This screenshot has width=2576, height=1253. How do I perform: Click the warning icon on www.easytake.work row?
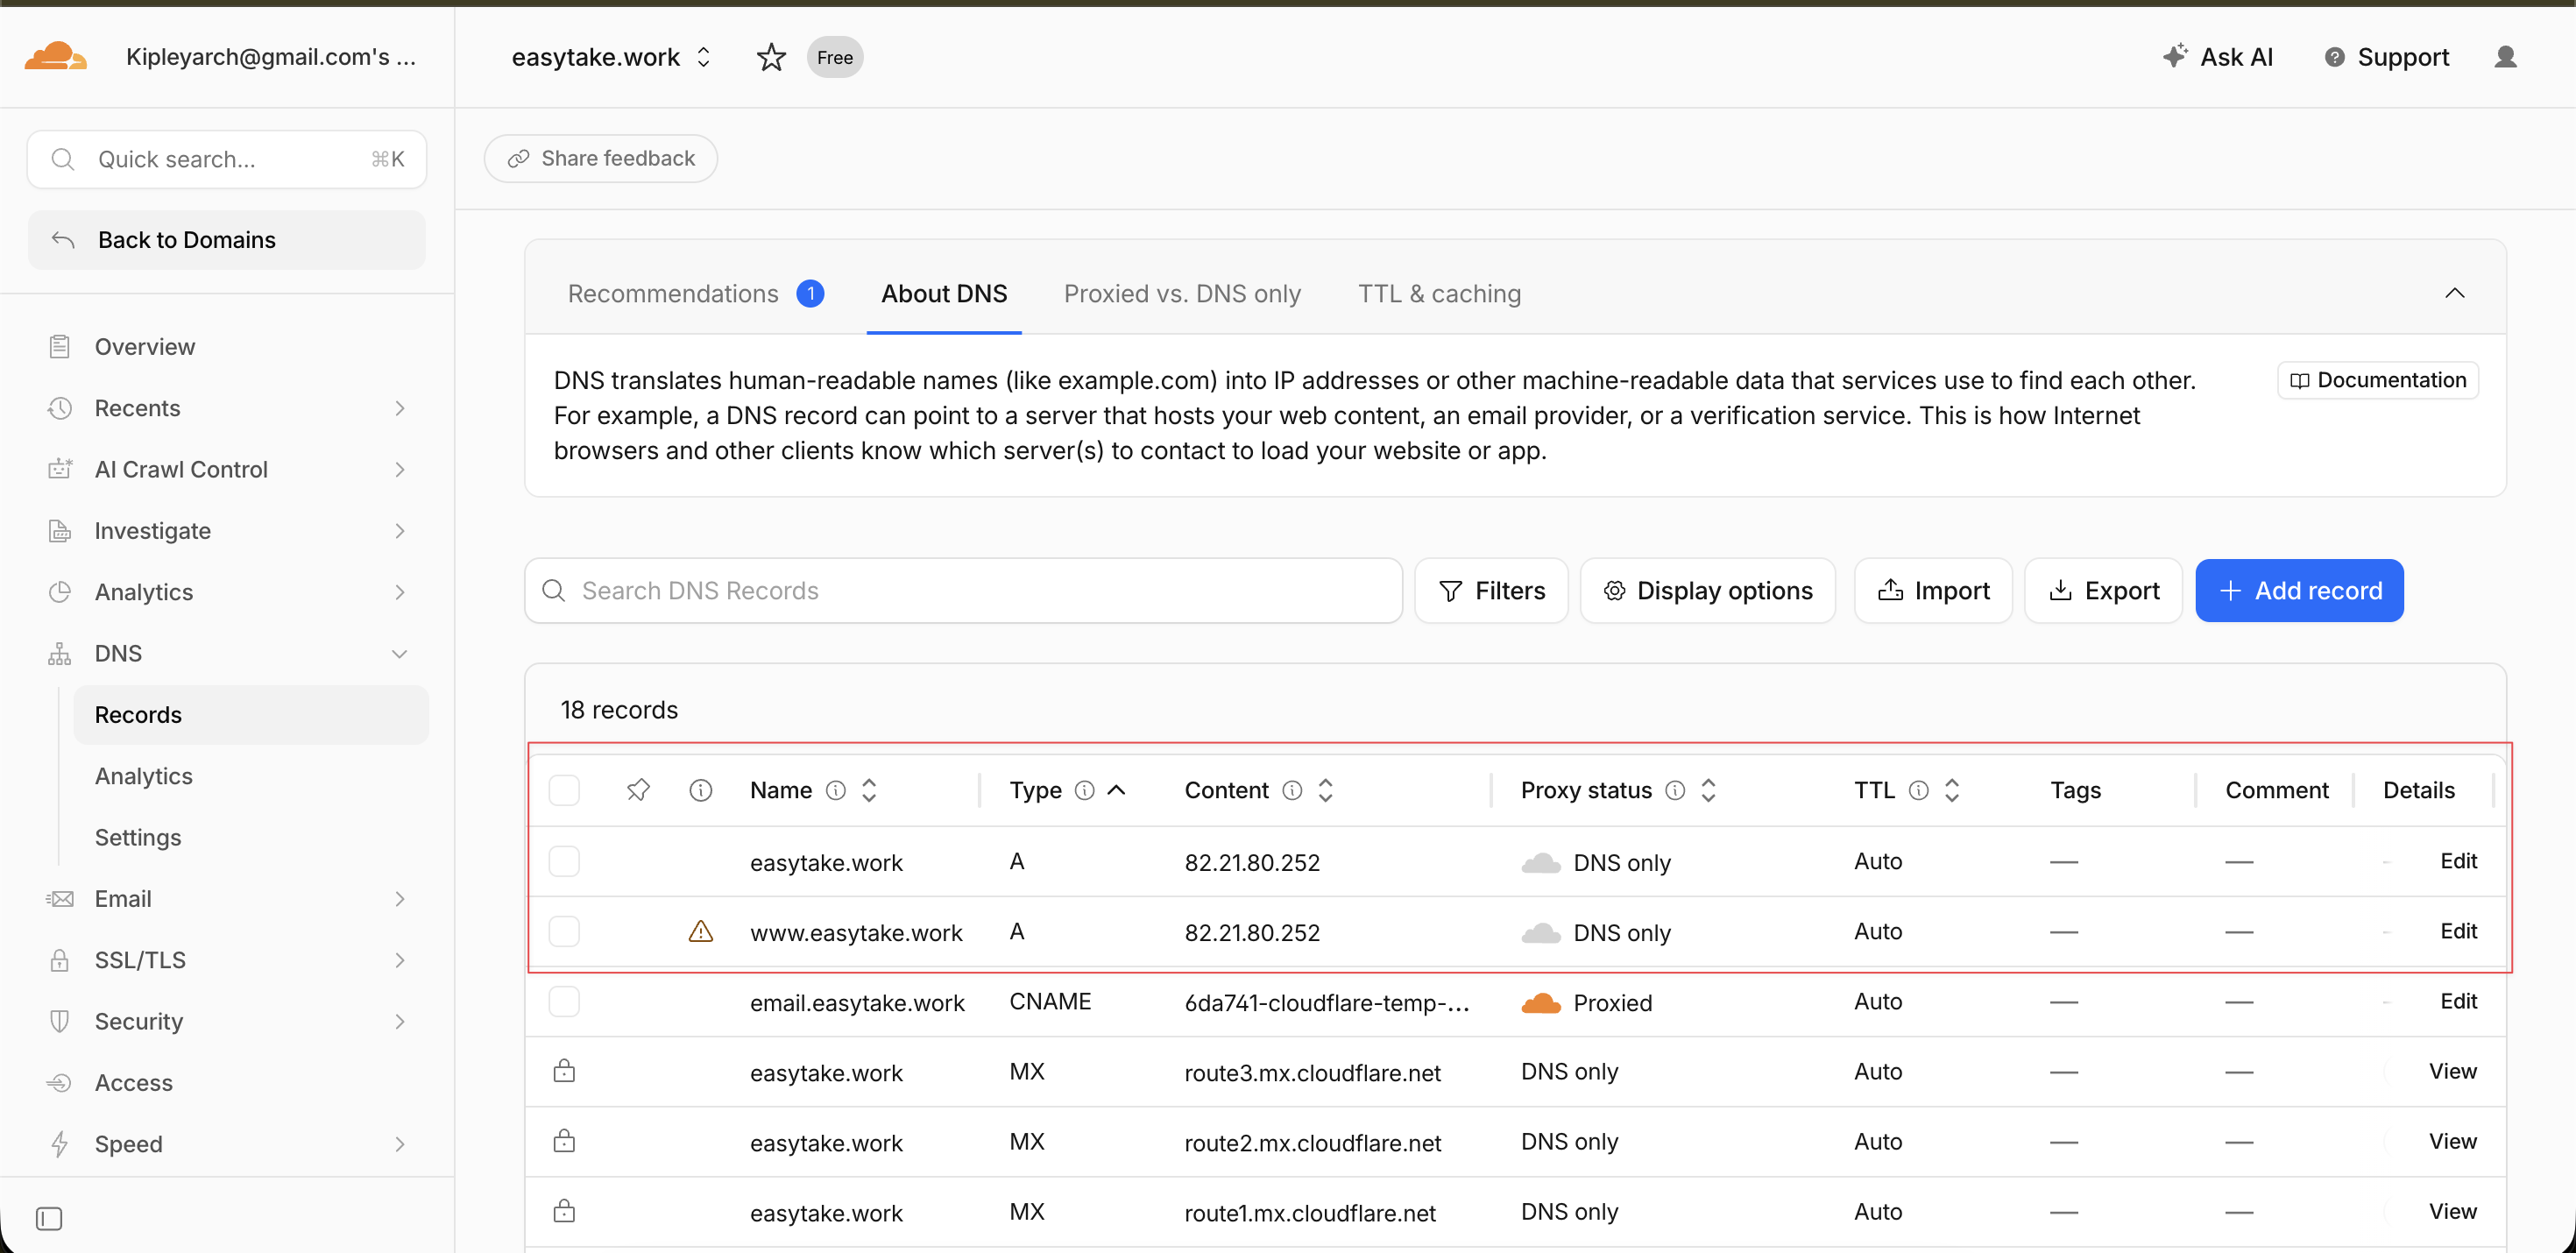coord(701,931)
